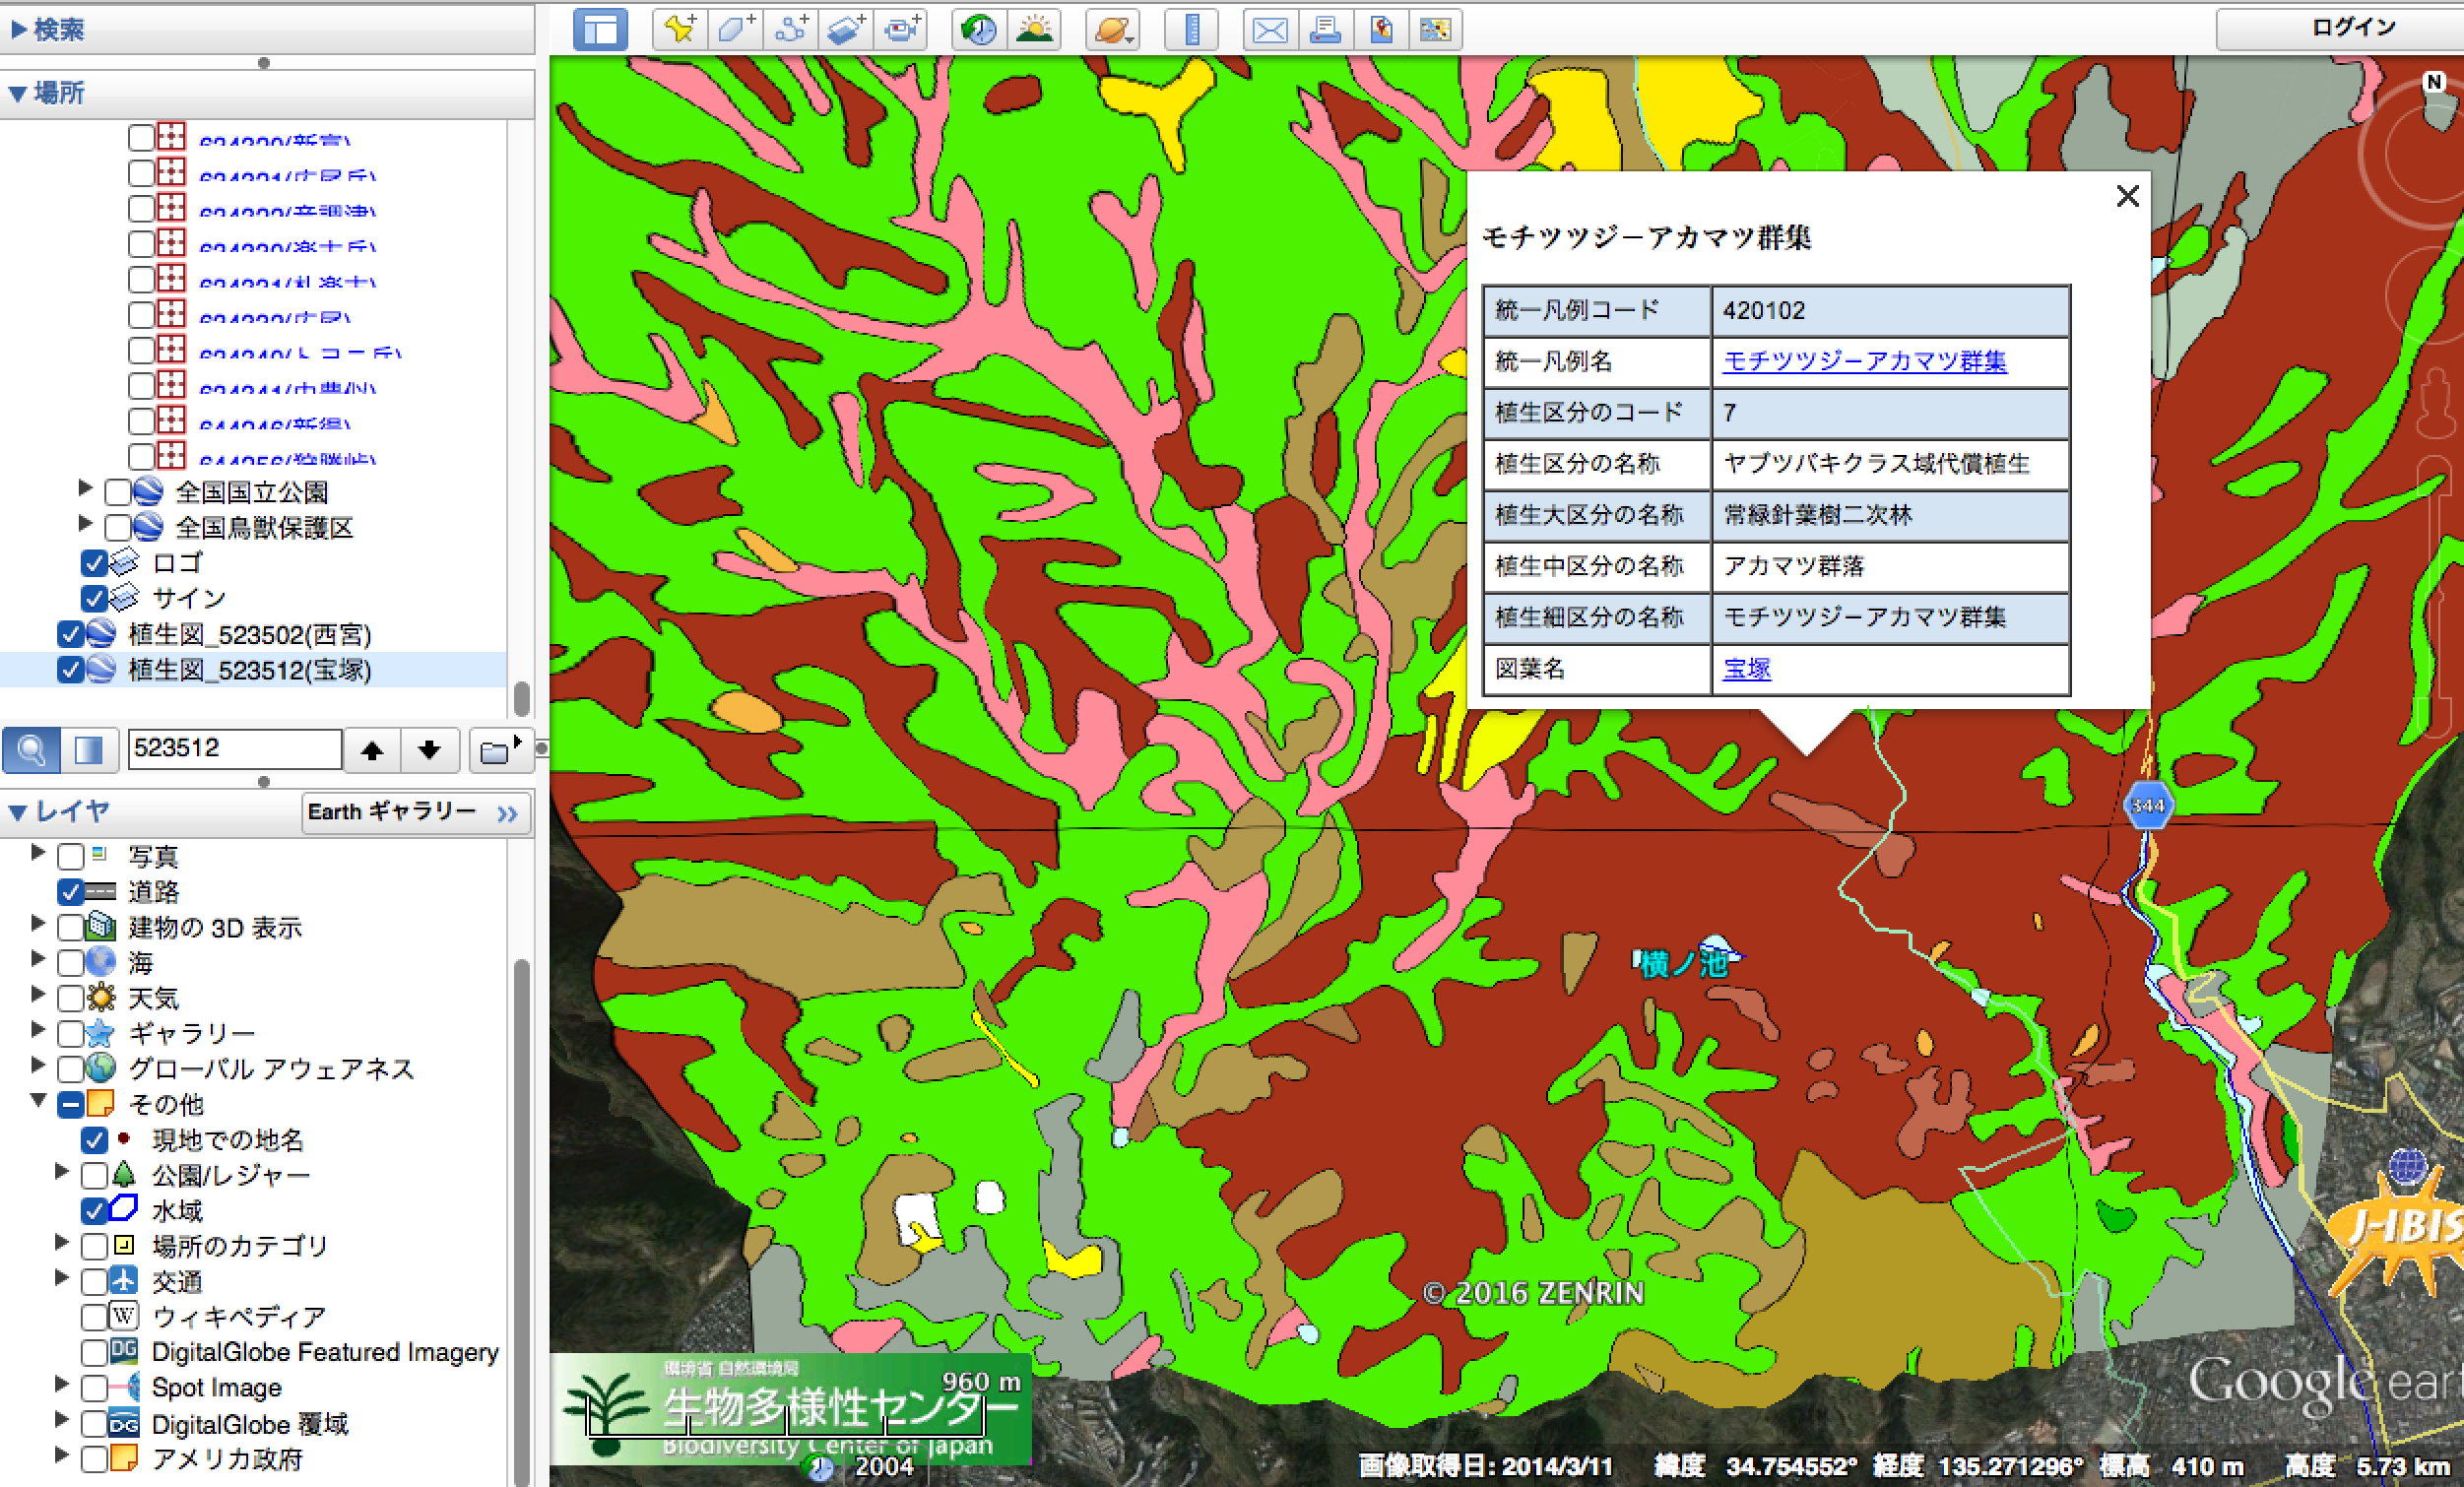Show sunlight across the landscape icon

pyautogui.click(x=1034, y=29)
